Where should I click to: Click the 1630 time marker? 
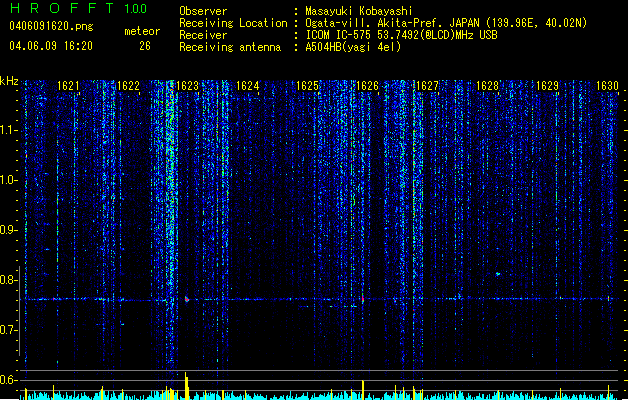(x=607, y=86)
